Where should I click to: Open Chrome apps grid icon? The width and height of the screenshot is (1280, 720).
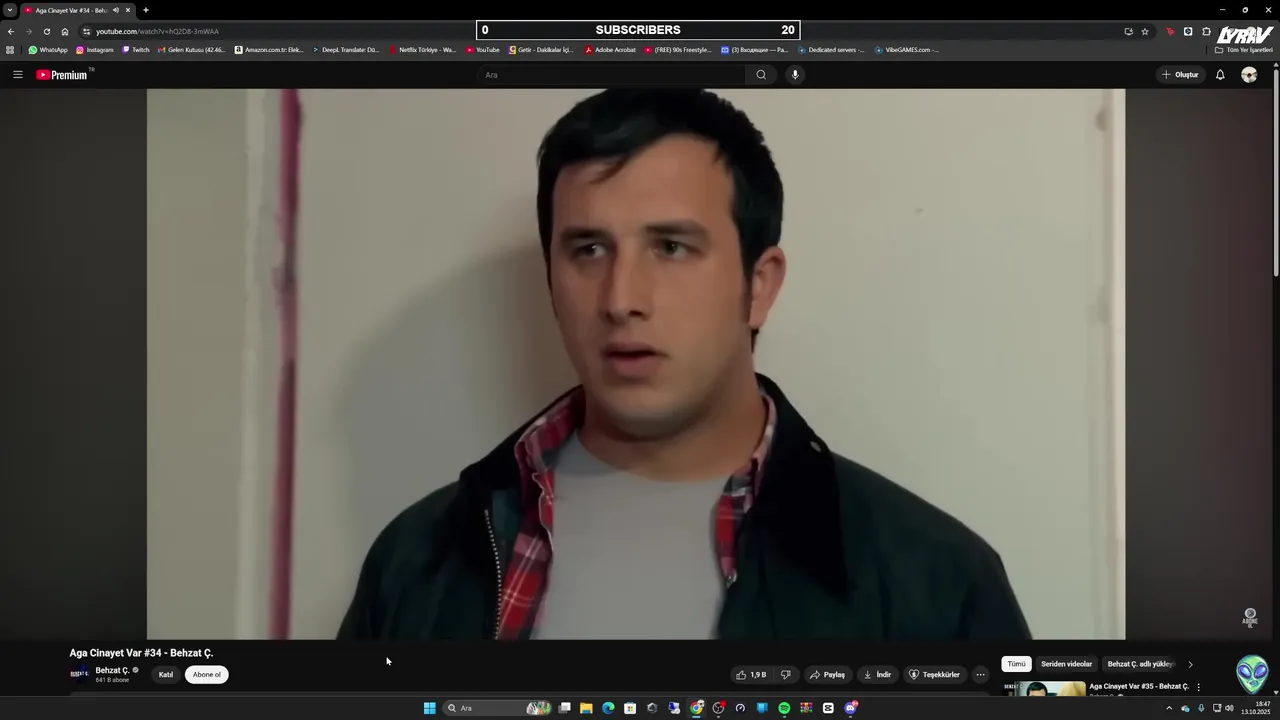(x=10, y=50)
